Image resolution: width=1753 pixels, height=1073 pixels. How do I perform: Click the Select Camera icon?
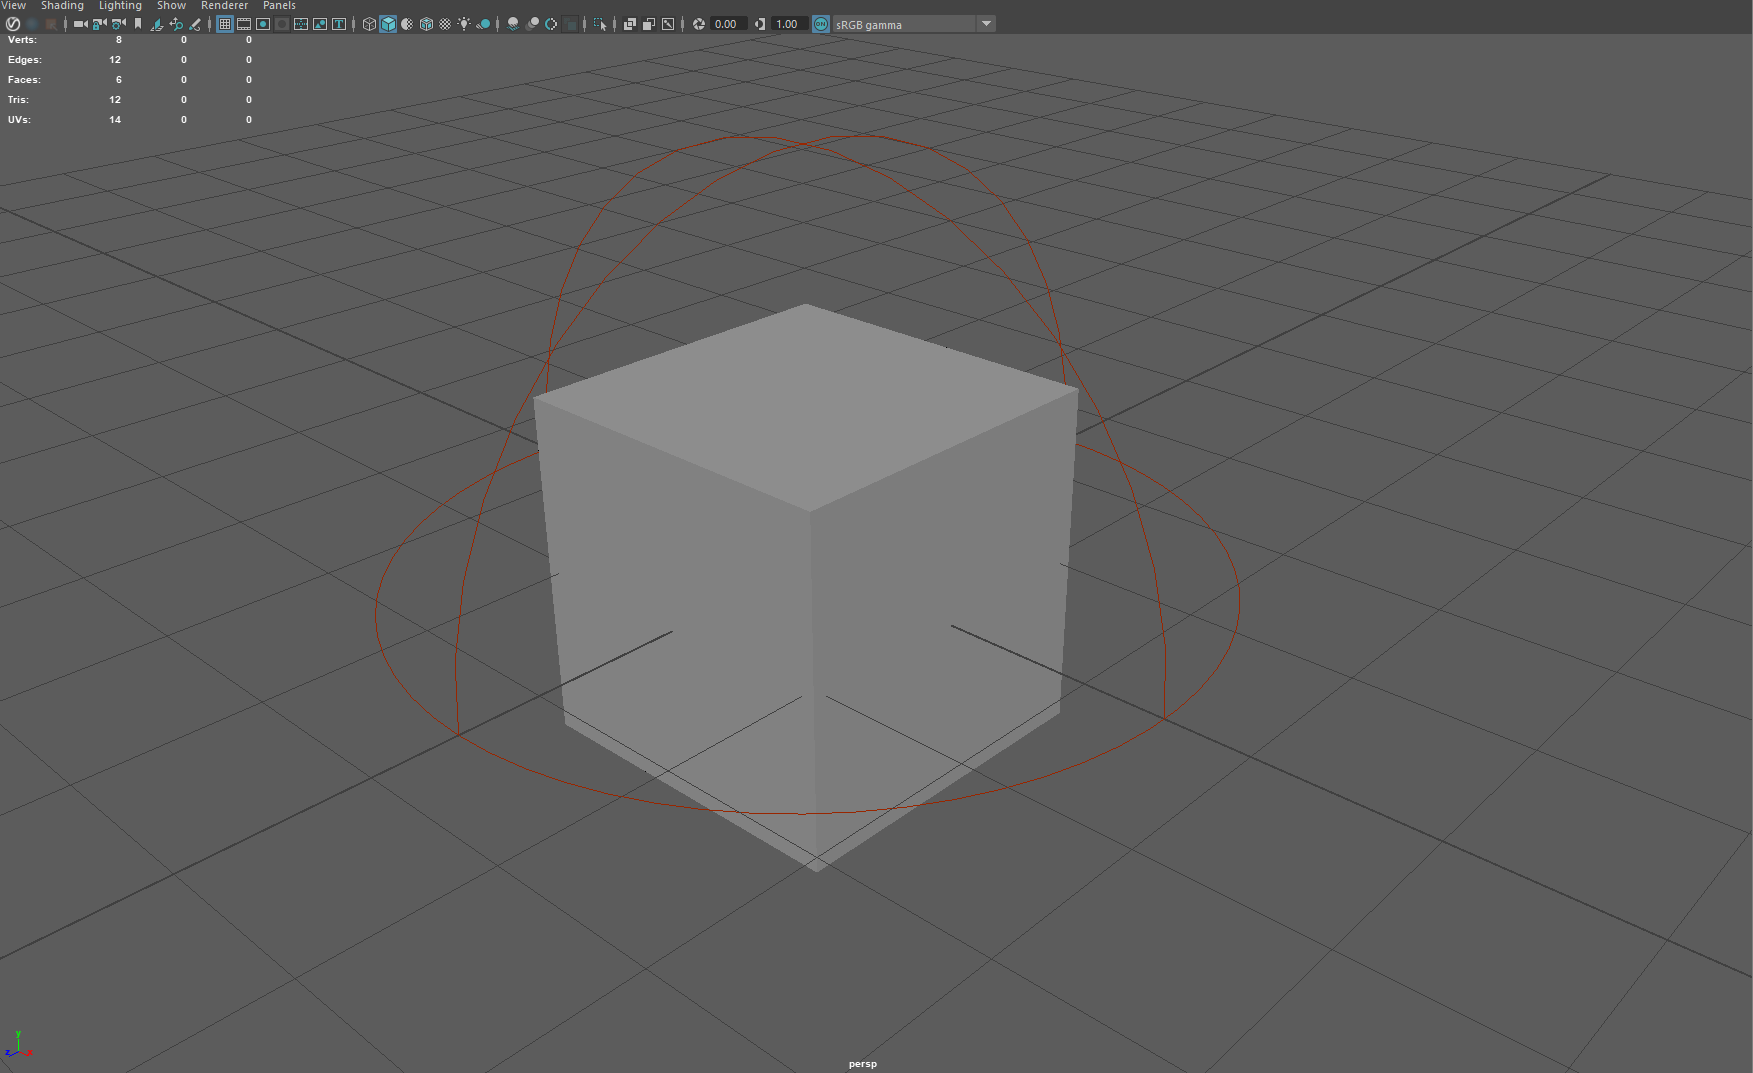click(x=81, y=24)
